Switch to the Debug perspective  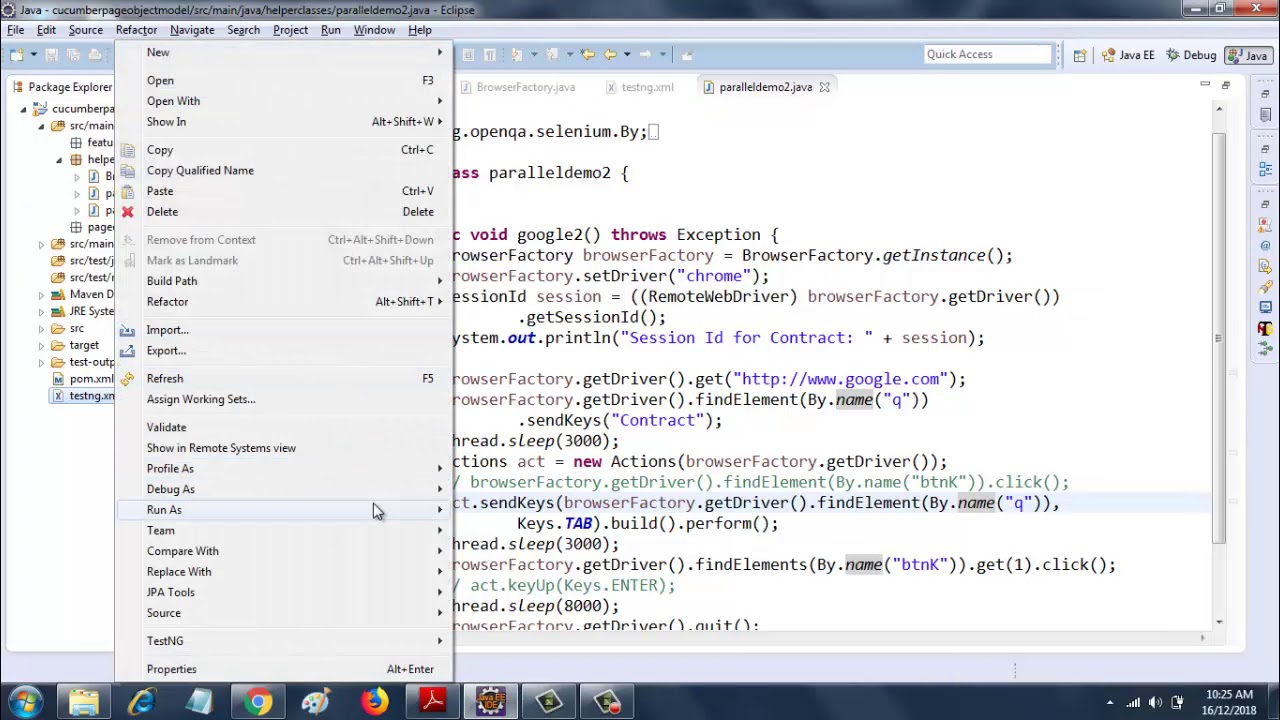1190,55
